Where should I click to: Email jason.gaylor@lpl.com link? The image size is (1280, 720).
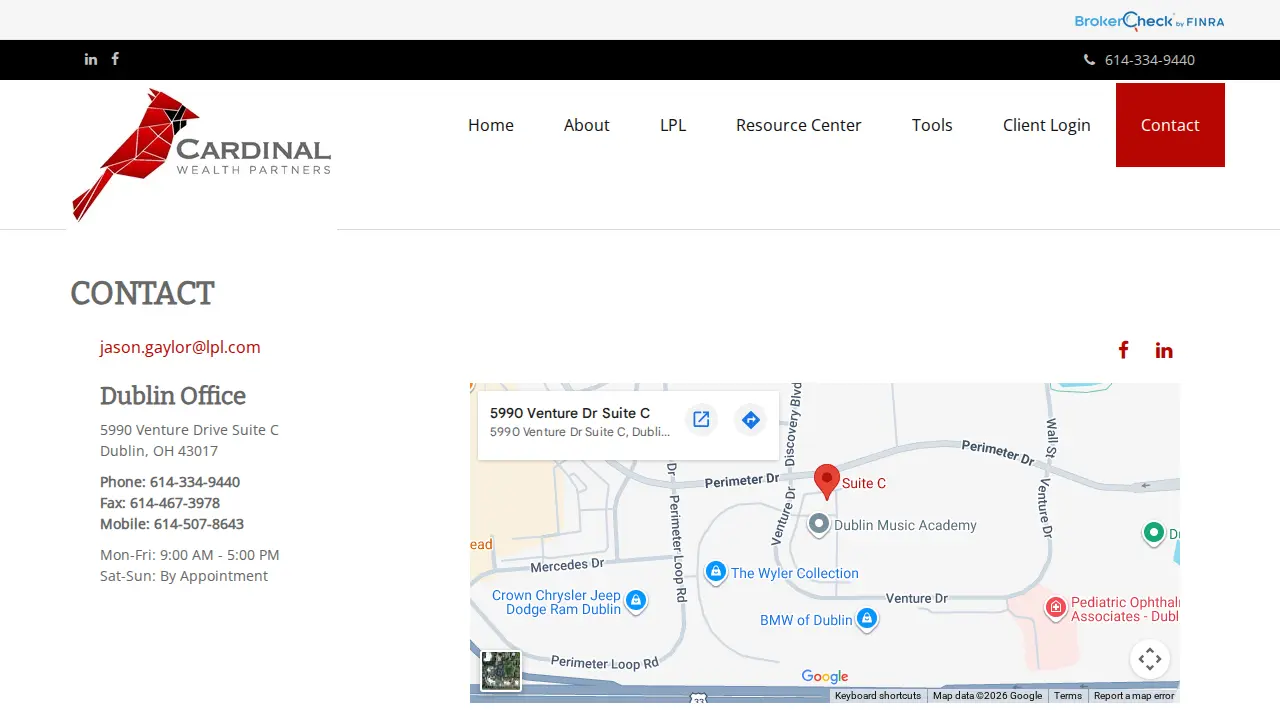click(x=180, y=347)
